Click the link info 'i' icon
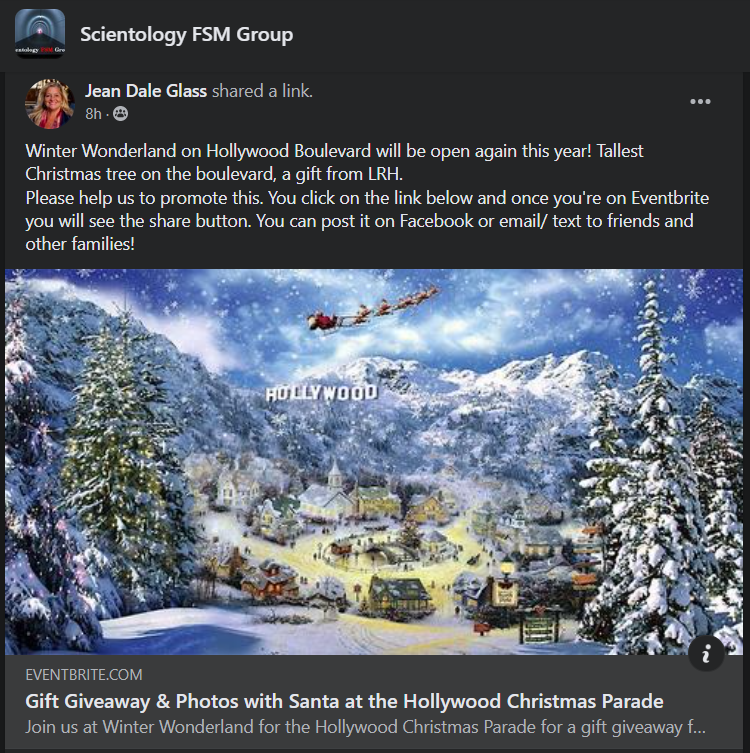This screenshot has height=753, width=750. pos(706,654)
